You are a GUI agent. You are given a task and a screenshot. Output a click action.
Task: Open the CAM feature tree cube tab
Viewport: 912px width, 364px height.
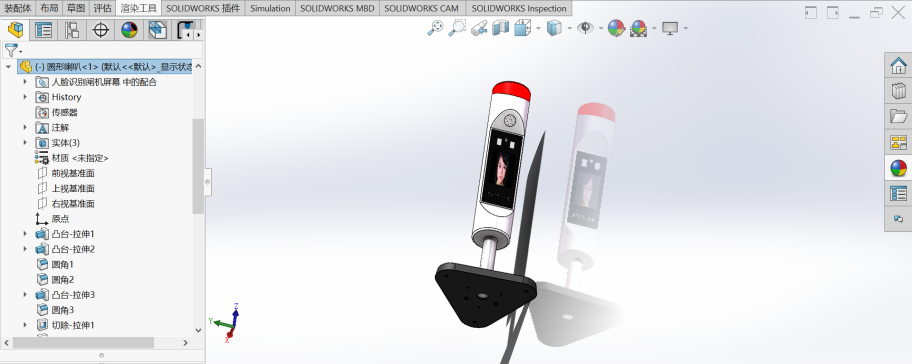click(x=158, y=30)
